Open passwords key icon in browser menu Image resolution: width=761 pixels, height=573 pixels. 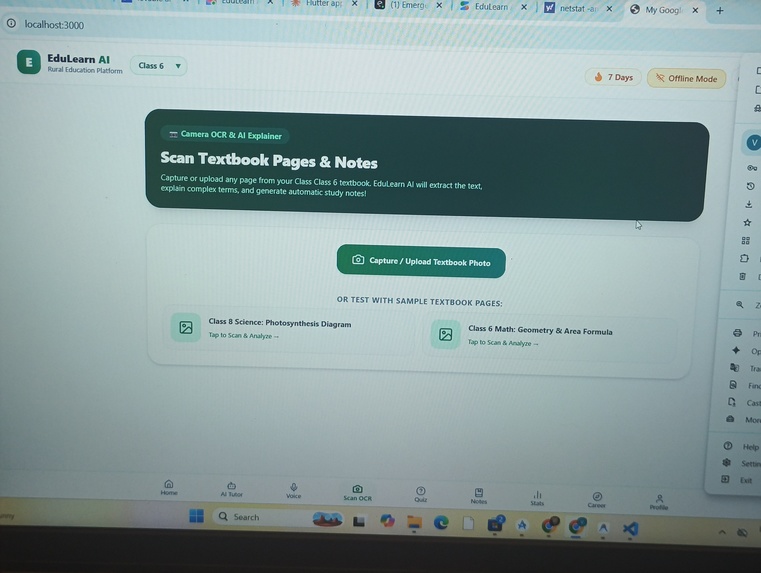[x=752, y=168]
